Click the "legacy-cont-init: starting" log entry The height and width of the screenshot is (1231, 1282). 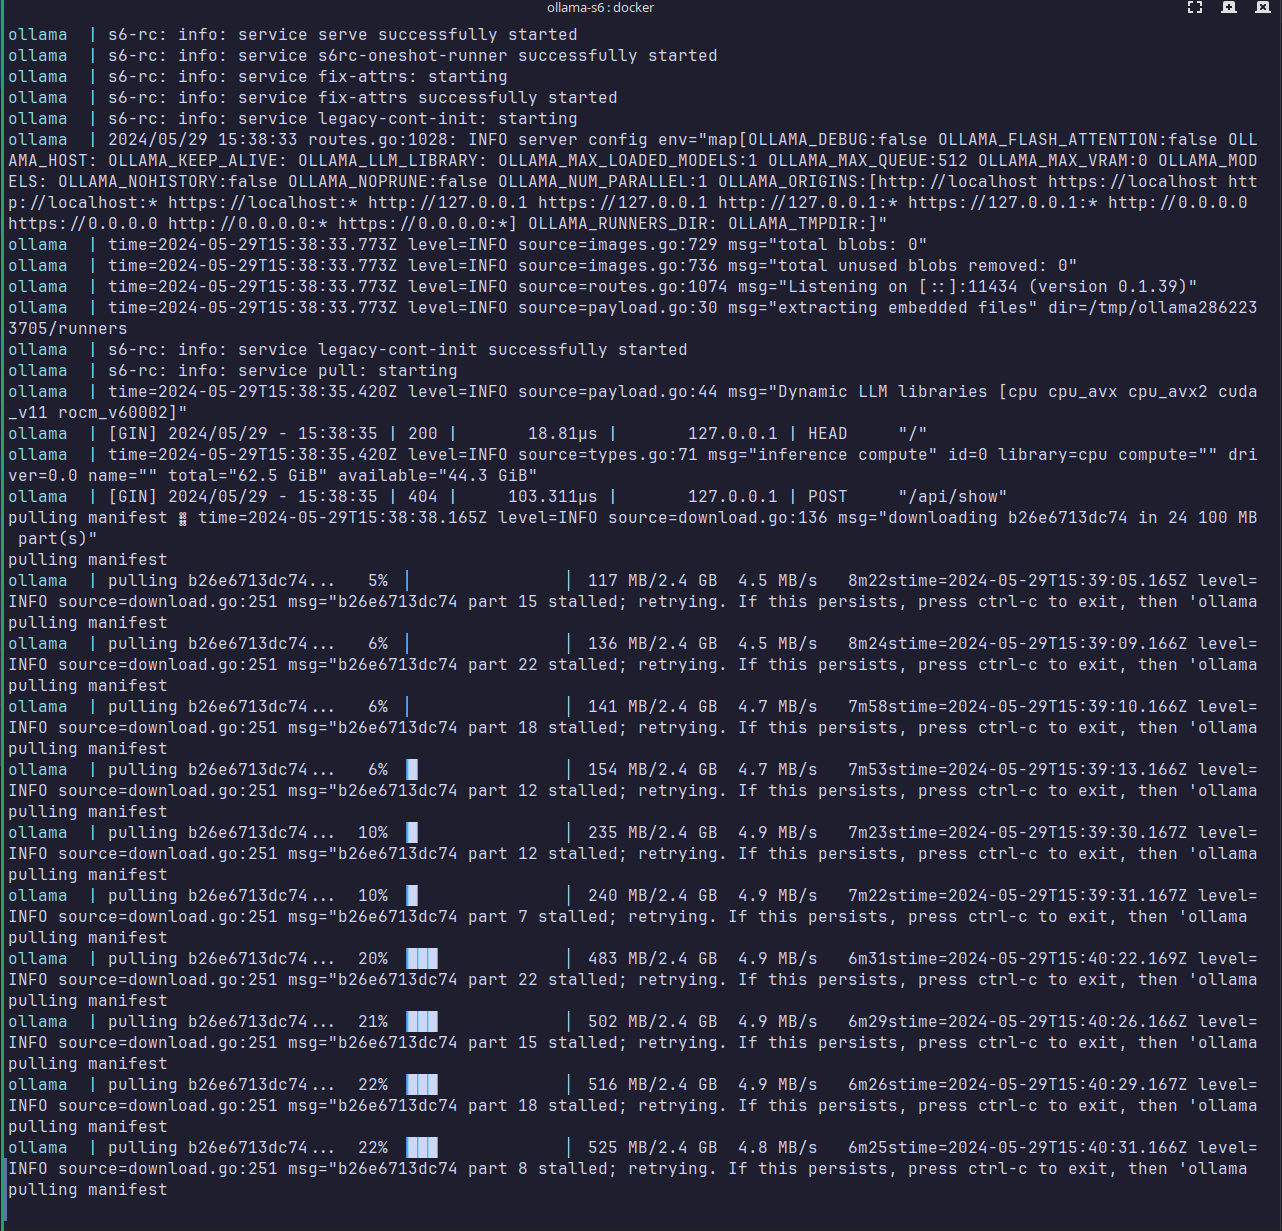click(x=448, y=119)
